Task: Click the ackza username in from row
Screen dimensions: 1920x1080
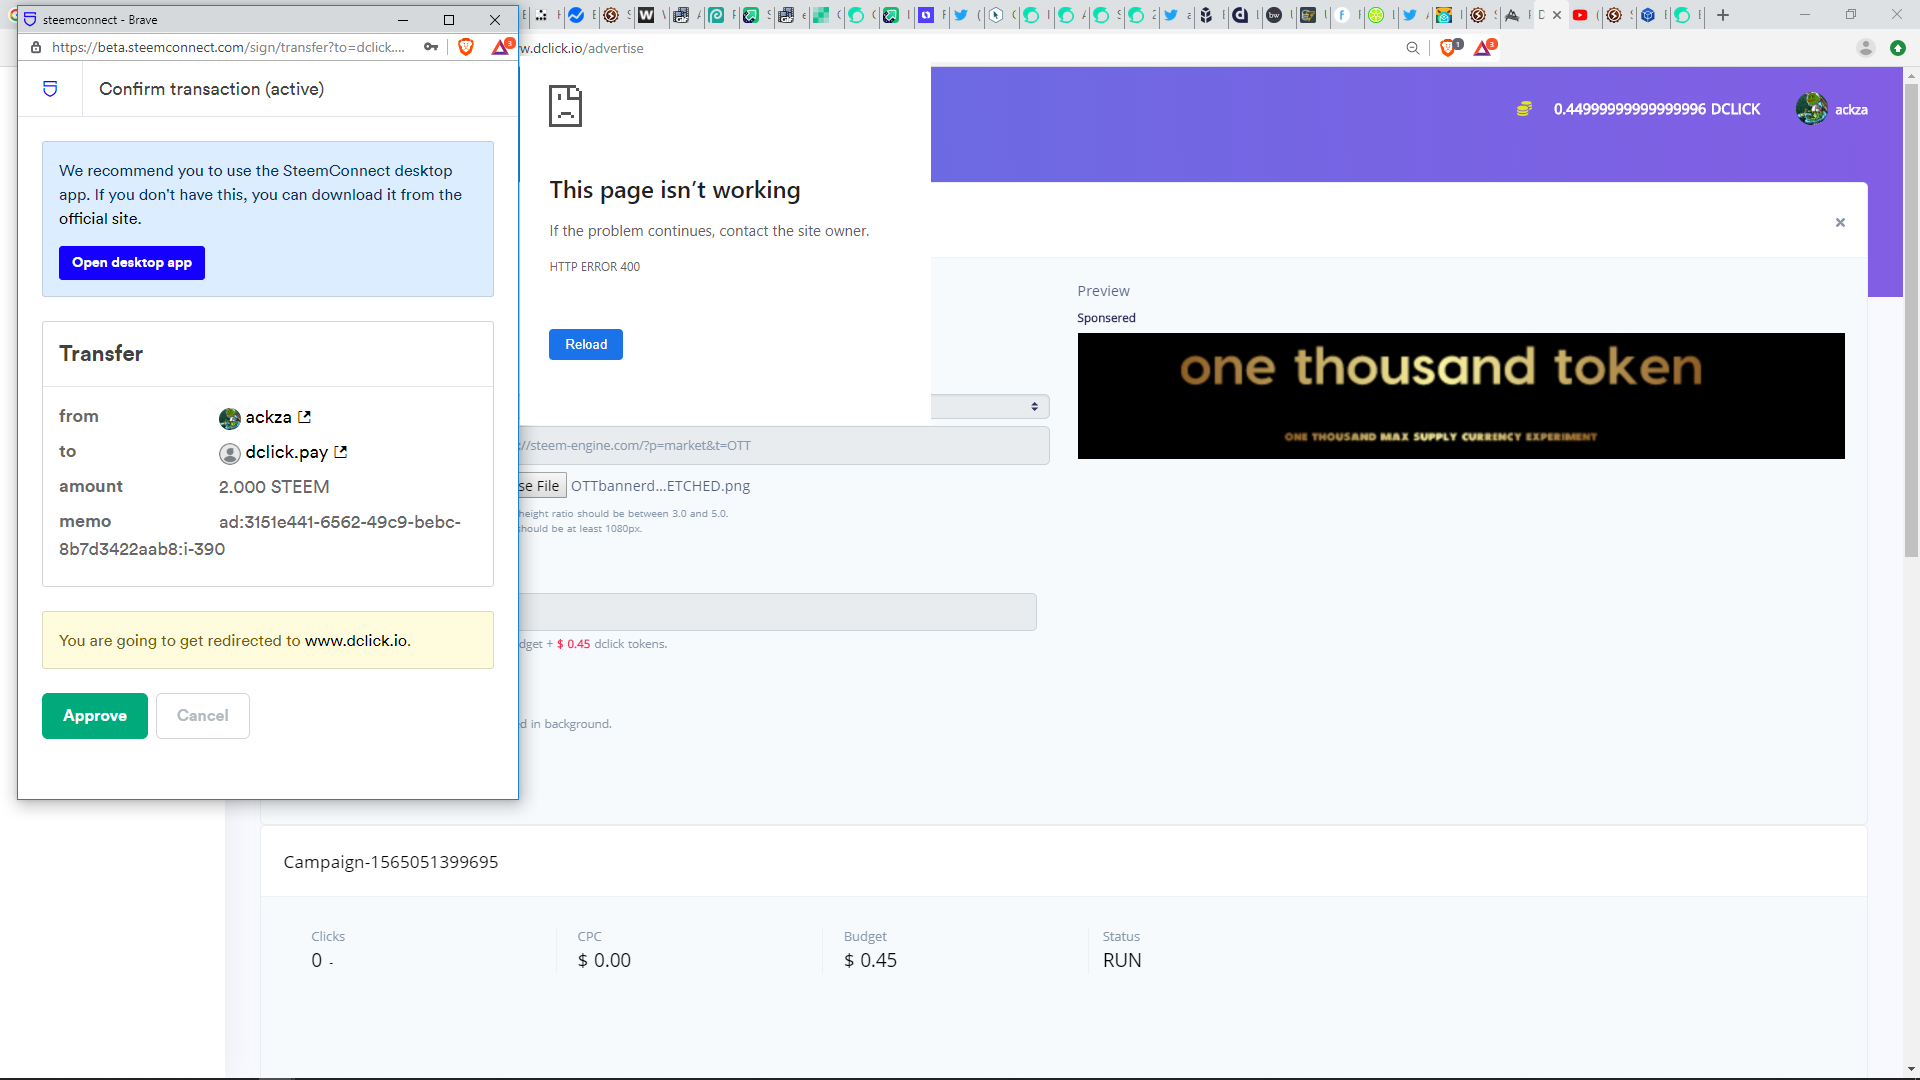Action: [269, 417]
